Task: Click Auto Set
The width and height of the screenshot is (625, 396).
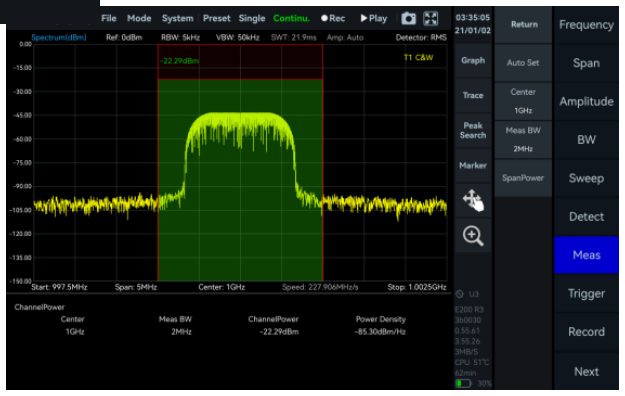Action: (523, 63)
